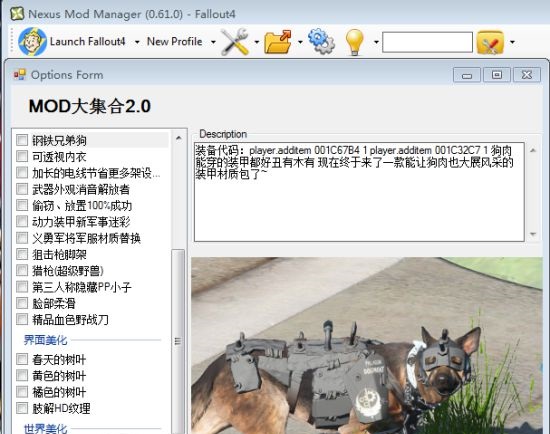The height and width of the screenshot is (434, 550).
Task: Focus the toolbar search text box
Action: pyautogui.click(x=427, y=42)
